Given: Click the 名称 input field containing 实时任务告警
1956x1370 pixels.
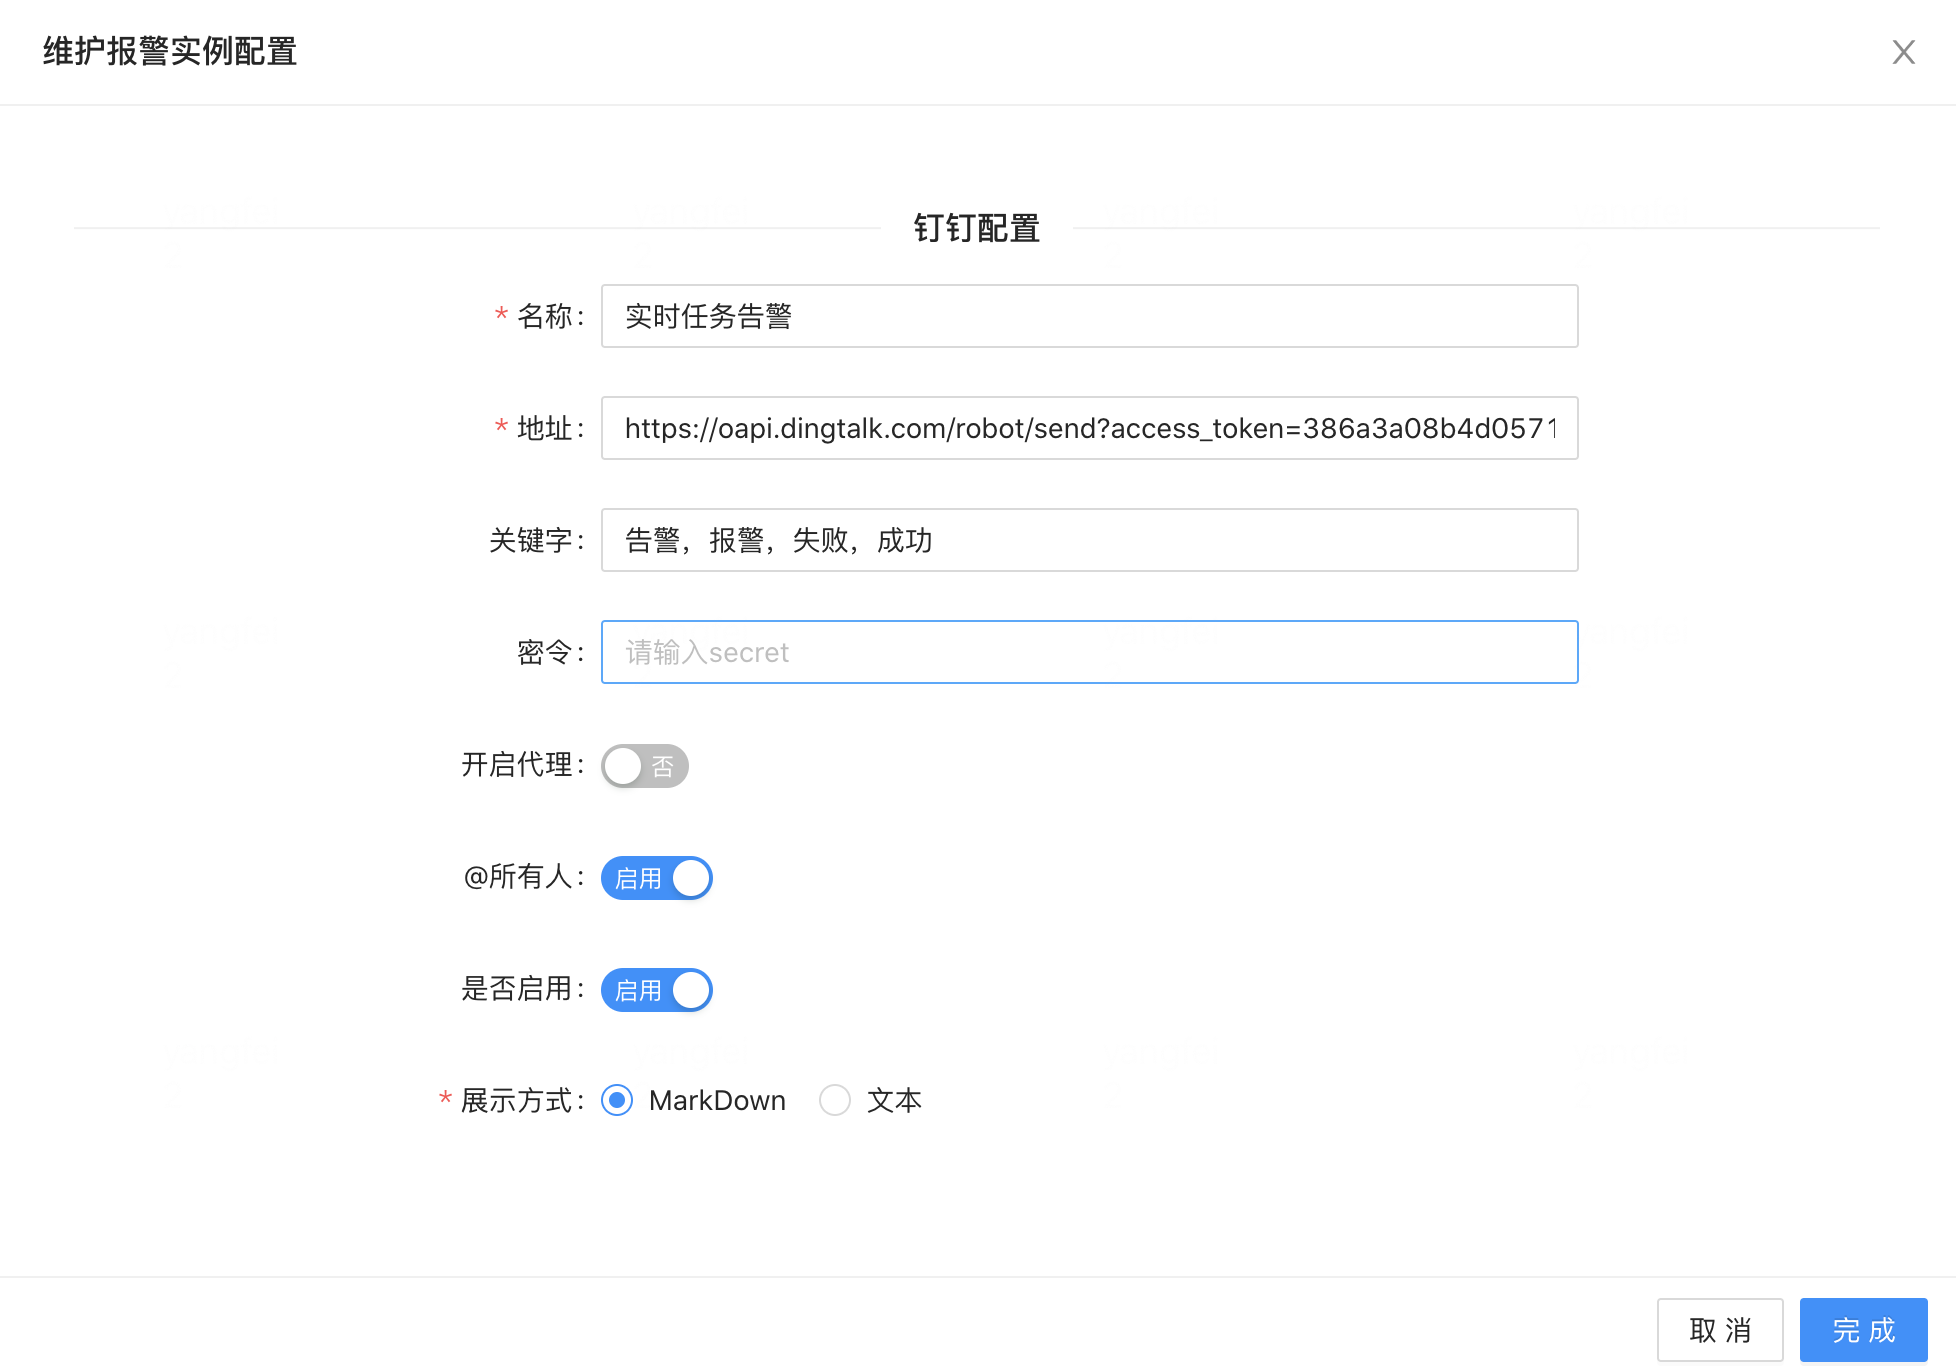Looking at the screenshot, I should tap(1089, 316).
